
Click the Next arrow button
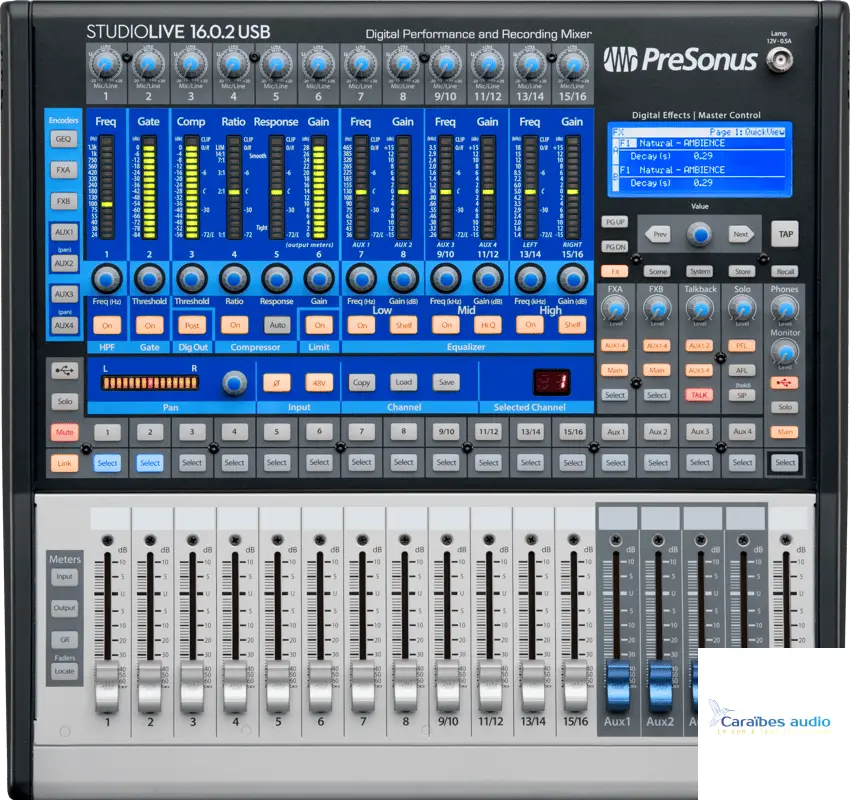(741, 235)
